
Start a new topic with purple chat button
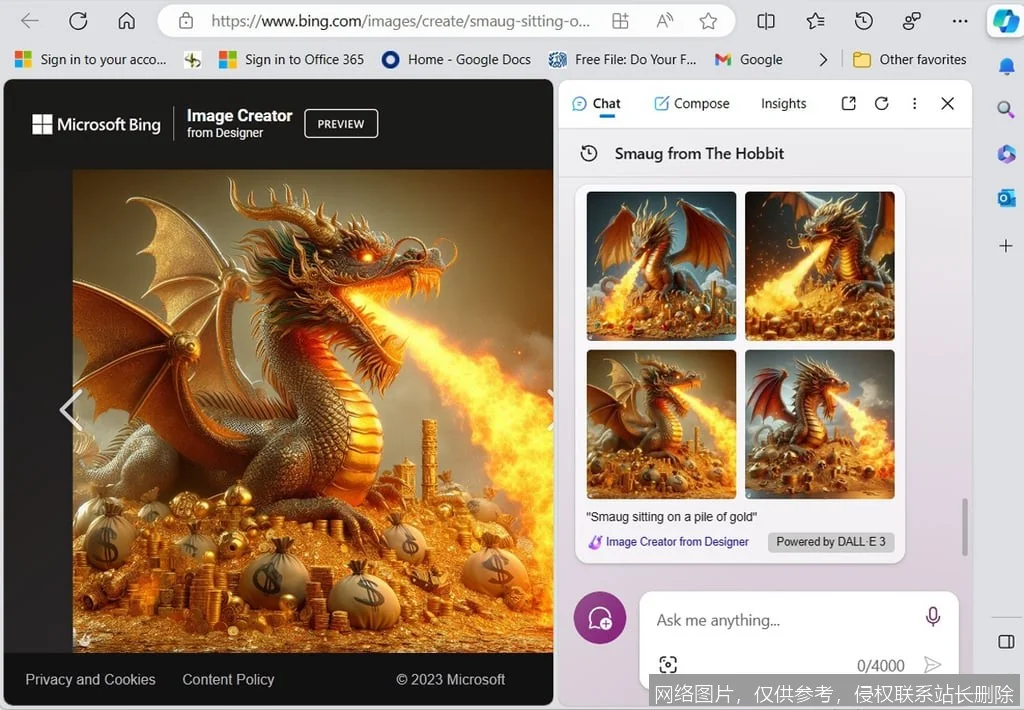(600, 619)
